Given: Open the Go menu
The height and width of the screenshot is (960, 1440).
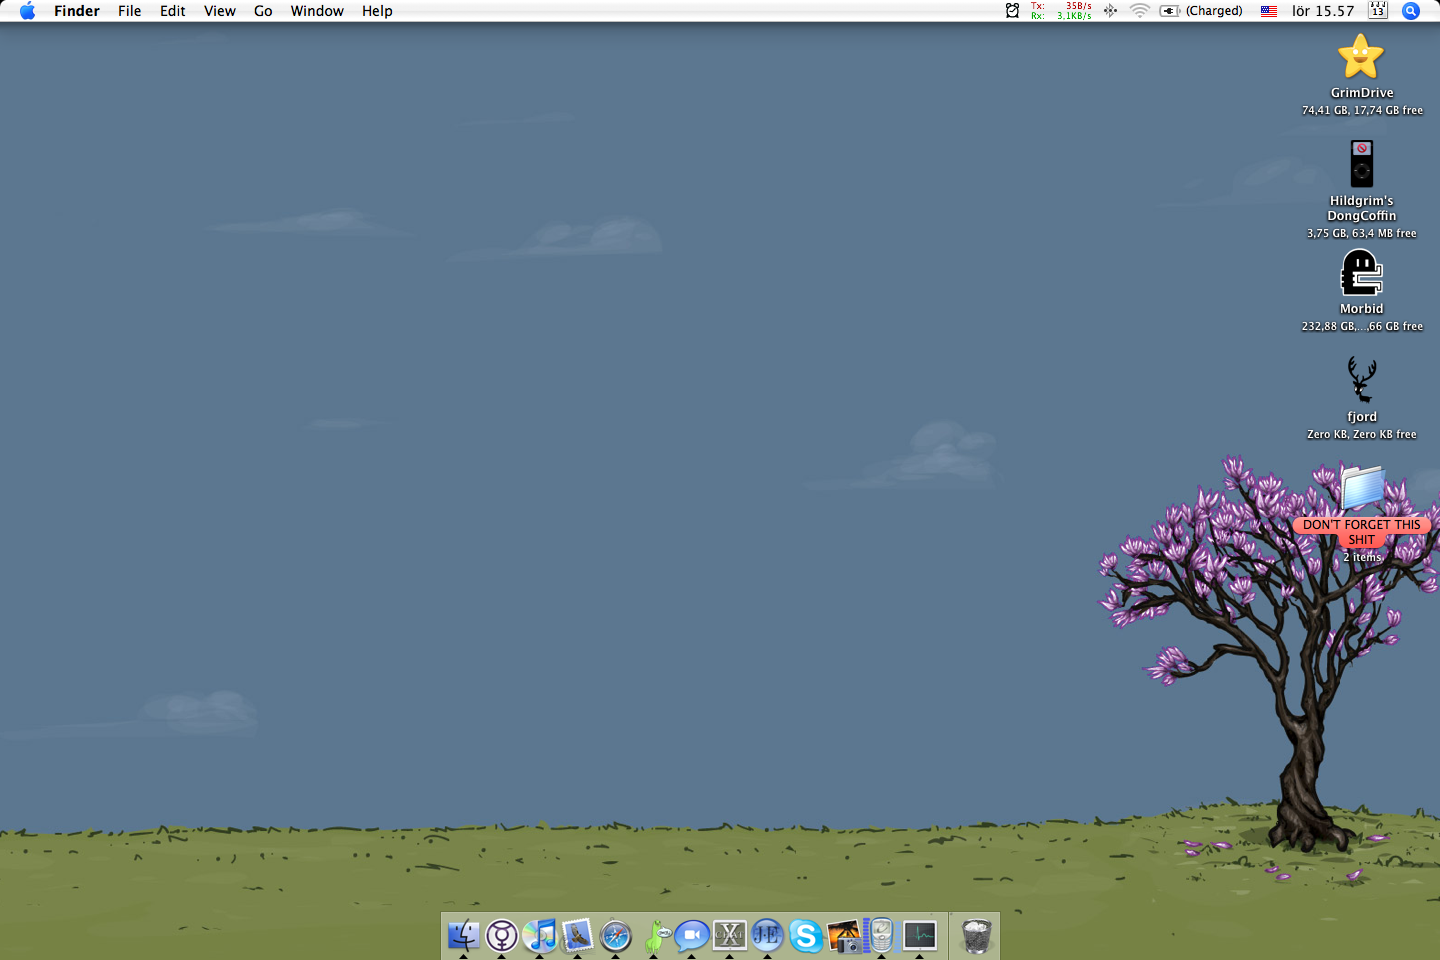Looking at the screenshot, I should (263, 11).
